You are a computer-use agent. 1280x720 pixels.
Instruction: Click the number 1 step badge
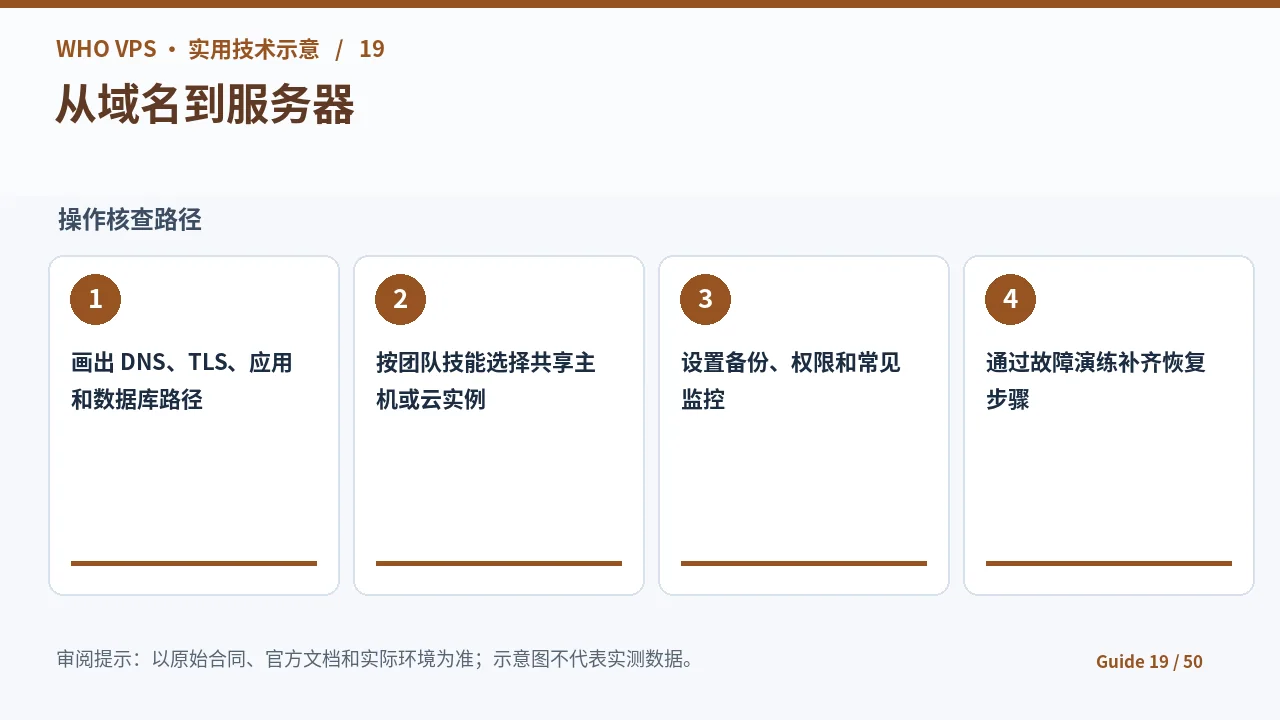click(95, 299)
